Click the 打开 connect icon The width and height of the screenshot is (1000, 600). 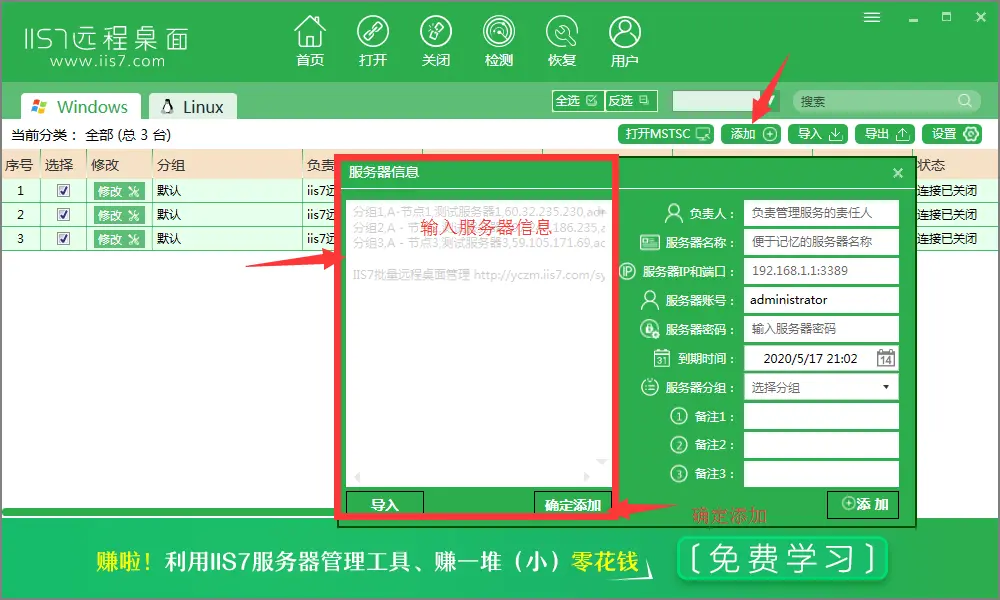point(372,41)
